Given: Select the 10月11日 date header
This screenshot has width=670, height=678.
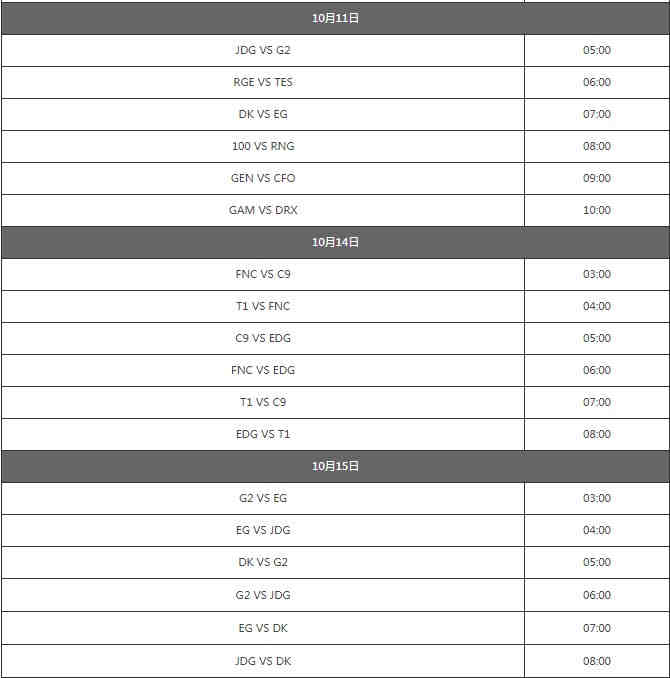Looking at the screenshot, I should [335, 18].
